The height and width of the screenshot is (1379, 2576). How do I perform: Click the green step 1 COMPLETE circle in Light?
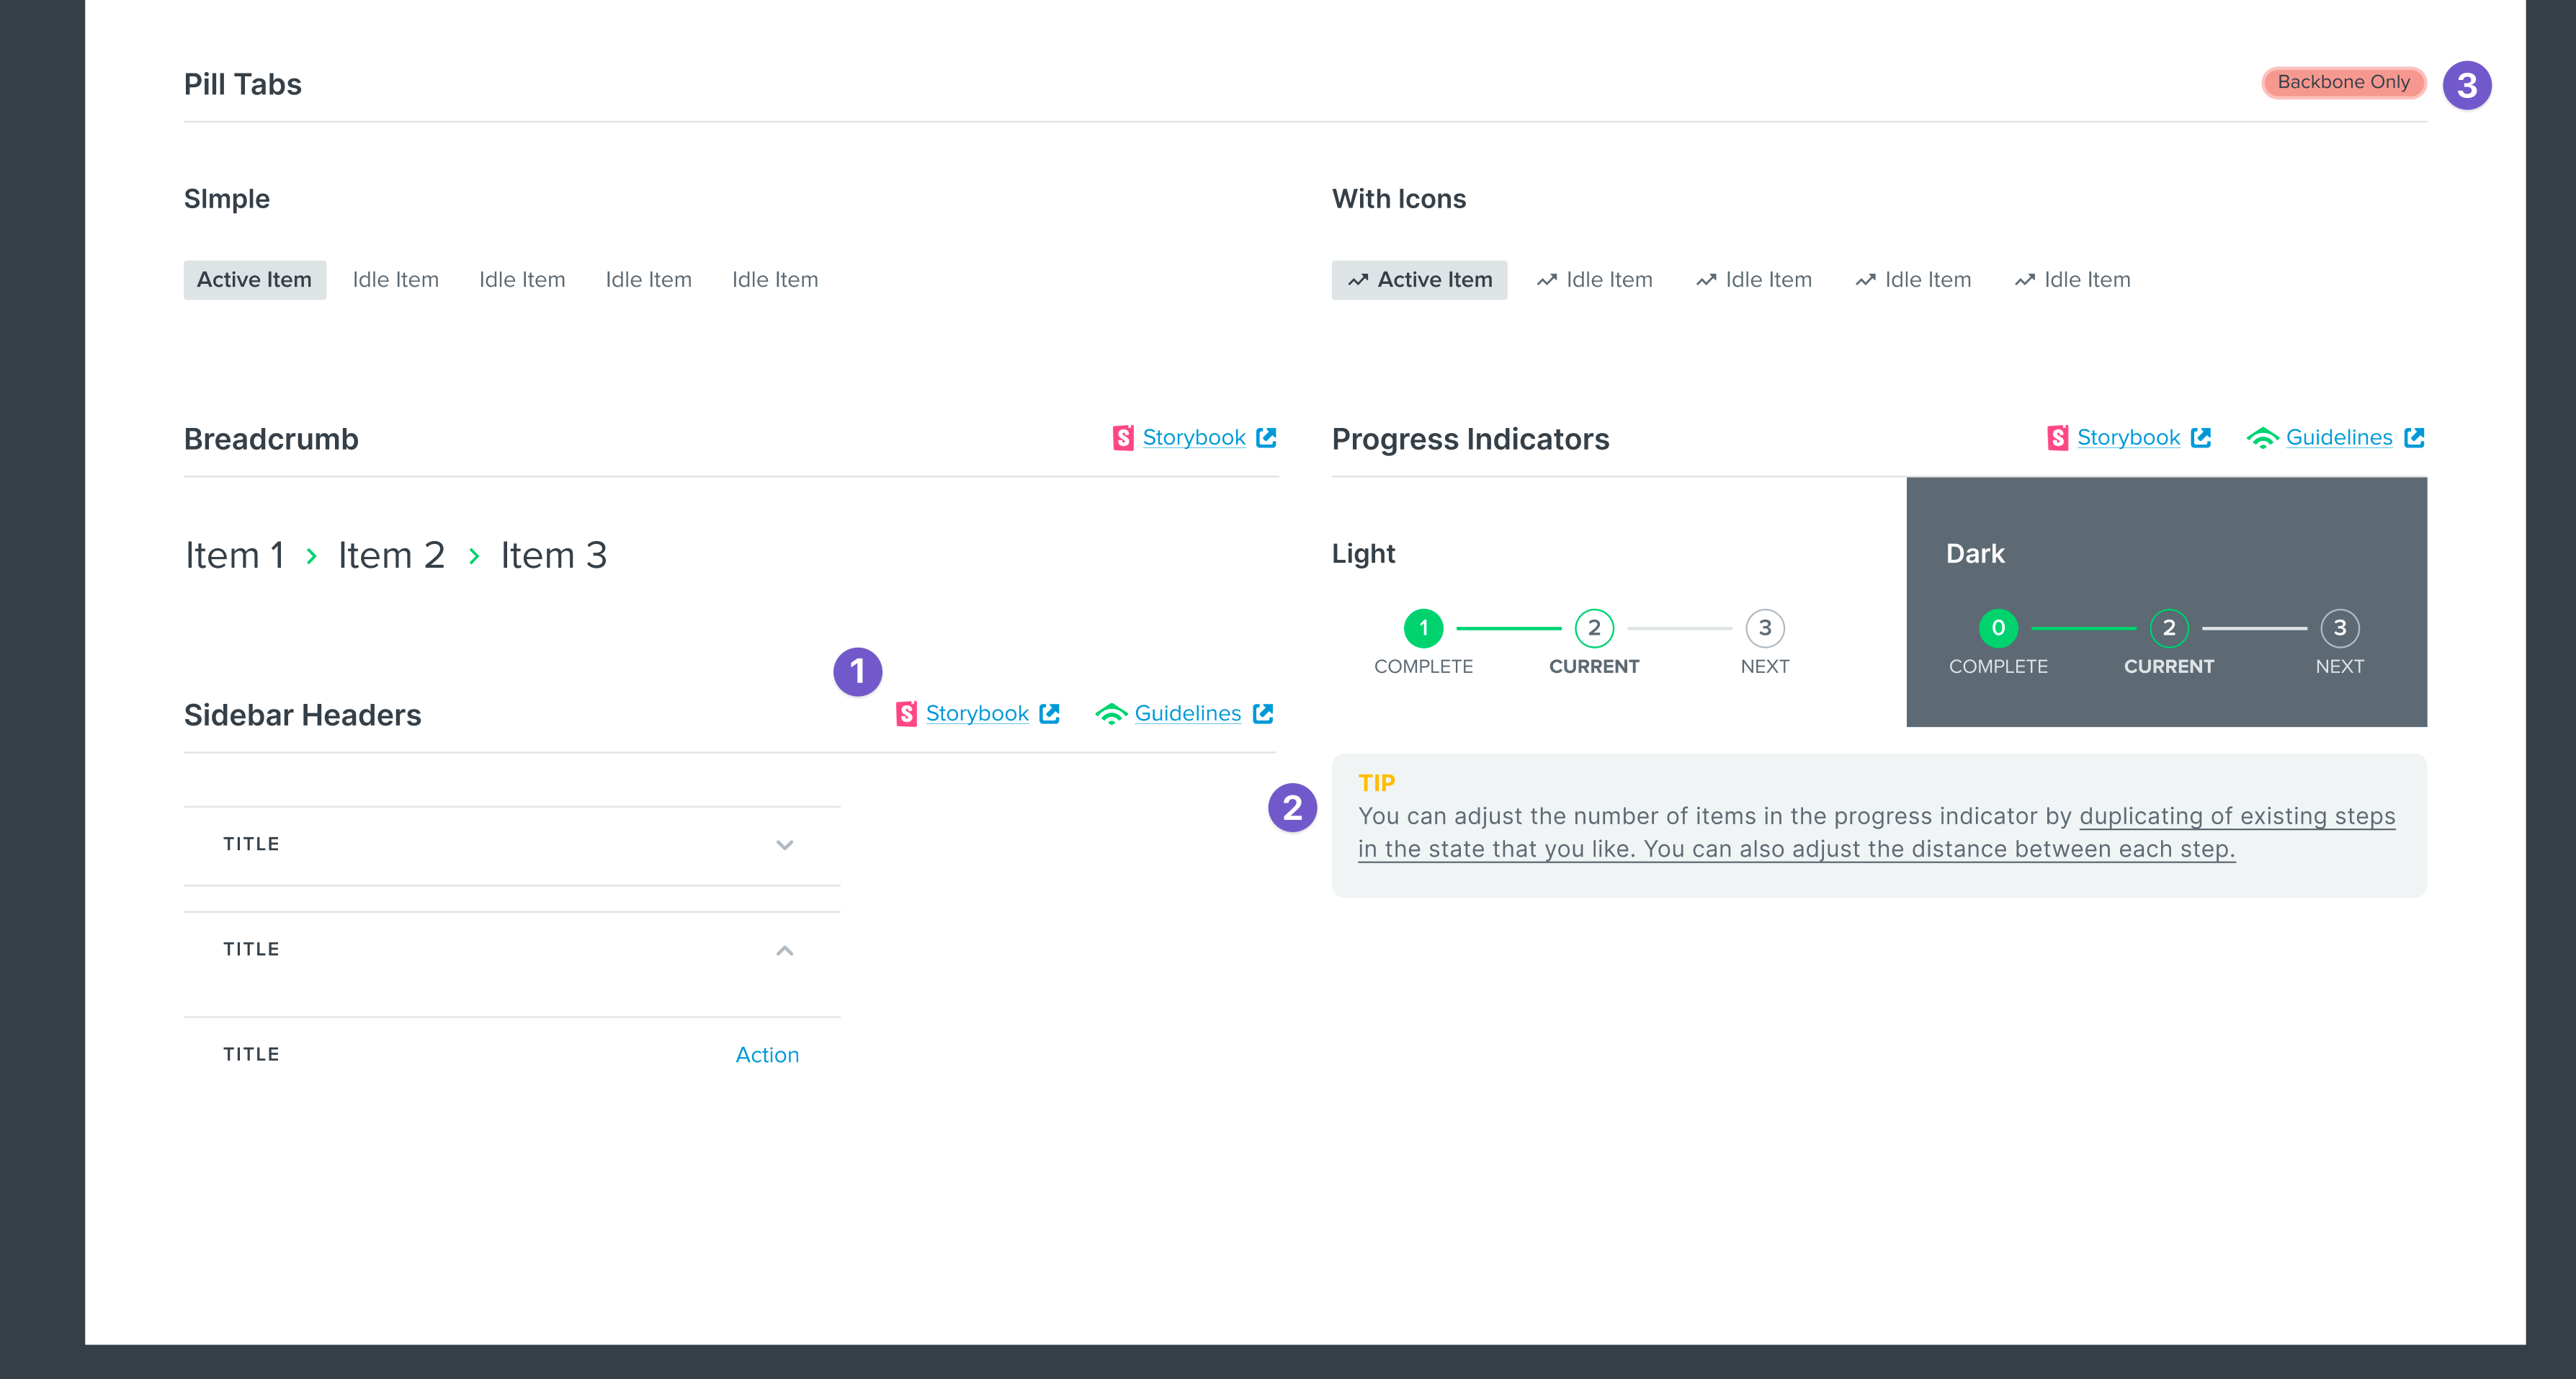(x=1423, y=628)
